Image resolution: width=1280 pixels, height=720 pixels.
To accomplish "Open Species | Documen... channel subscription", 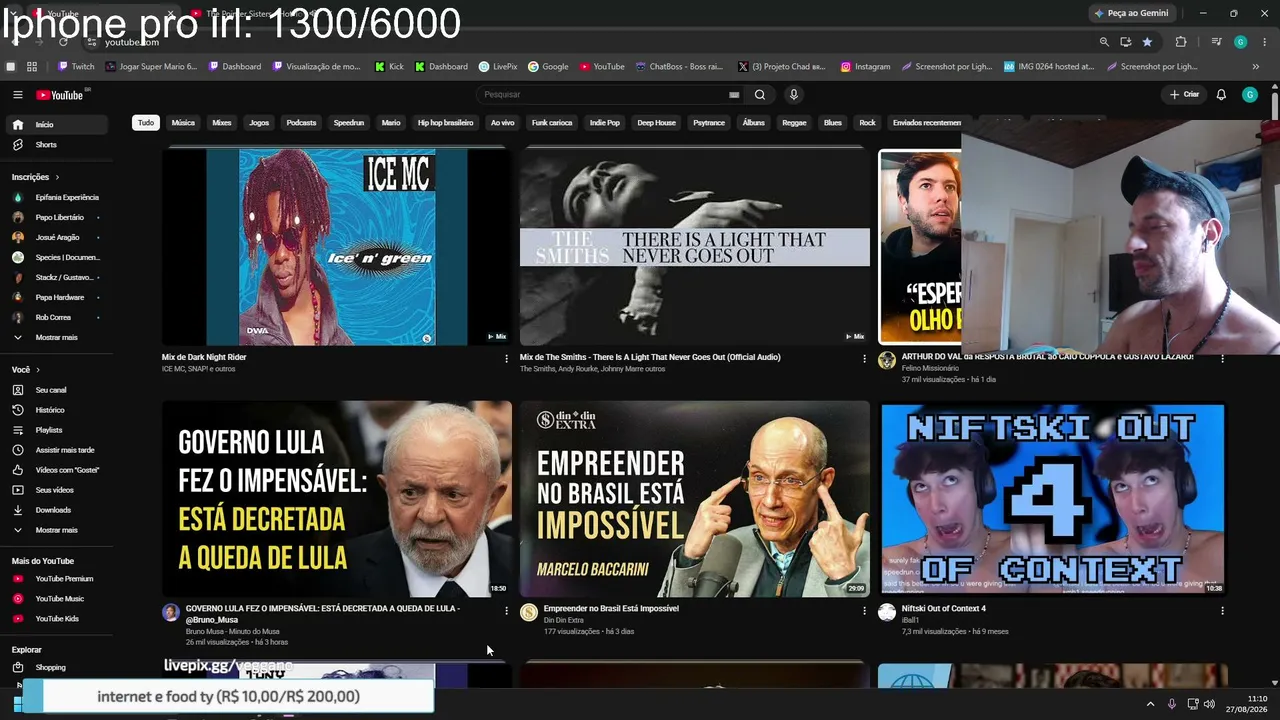I will (x=56, y=258).
